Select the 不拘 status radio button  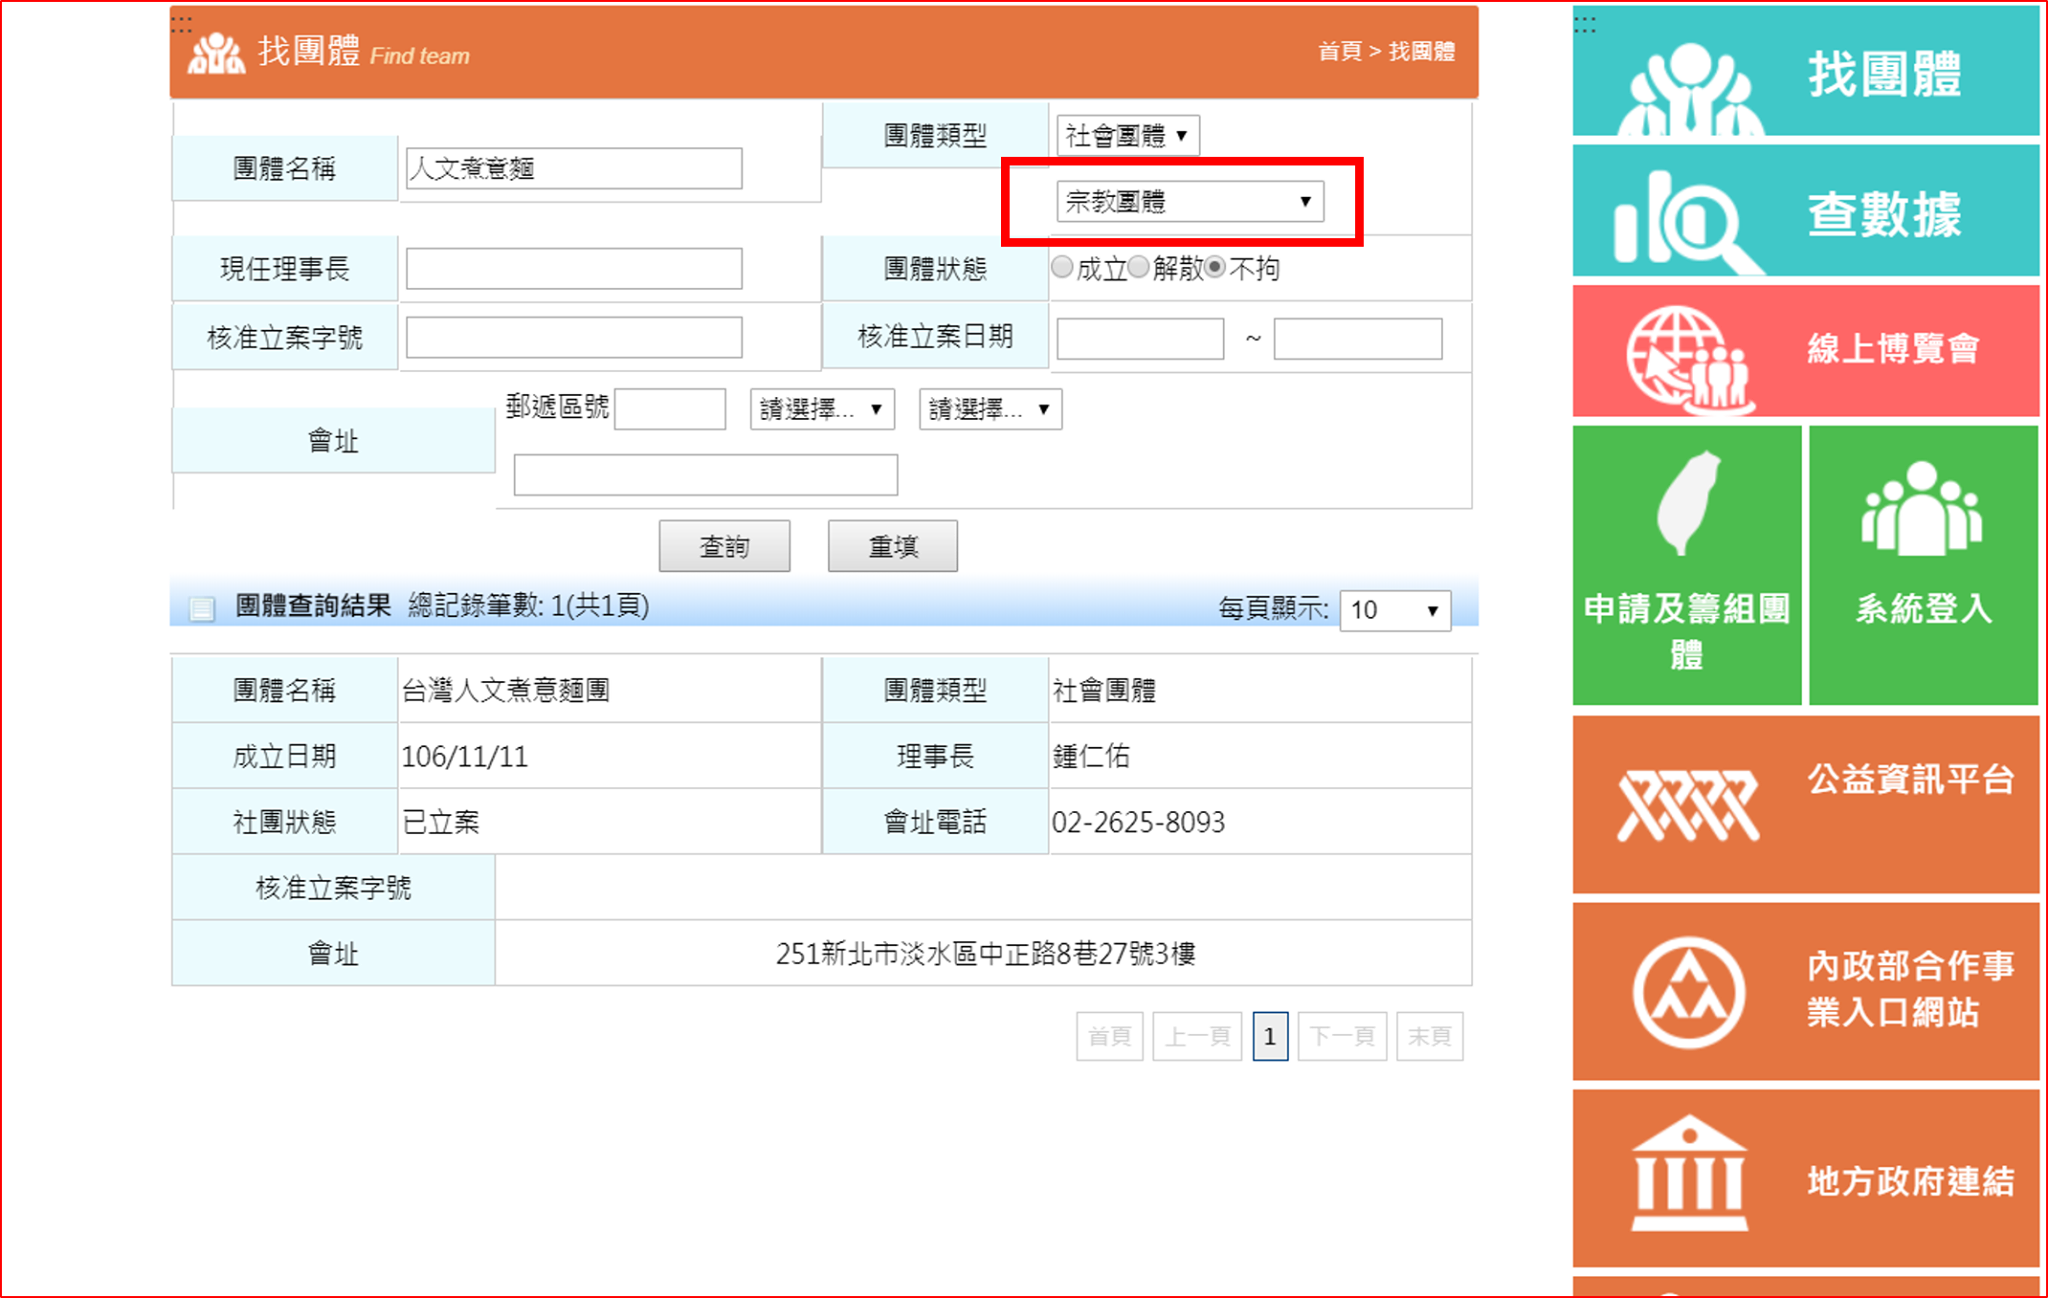(x=1215, y=267)
